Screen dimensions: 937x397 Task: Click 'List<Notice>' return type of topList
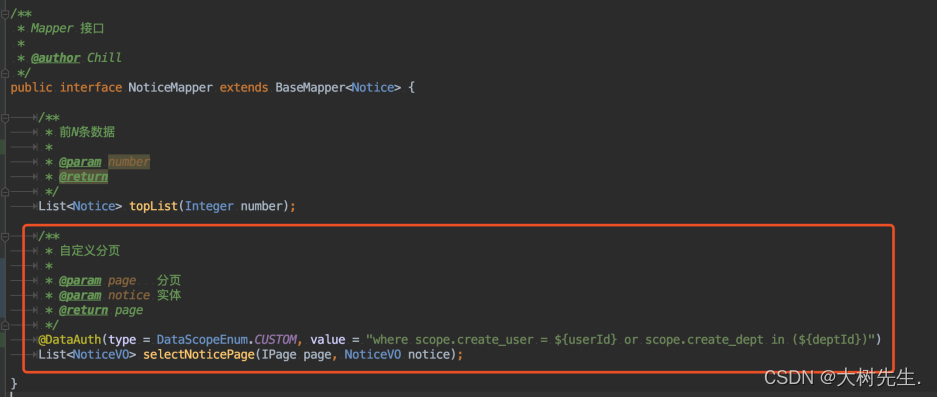[80, 206]
